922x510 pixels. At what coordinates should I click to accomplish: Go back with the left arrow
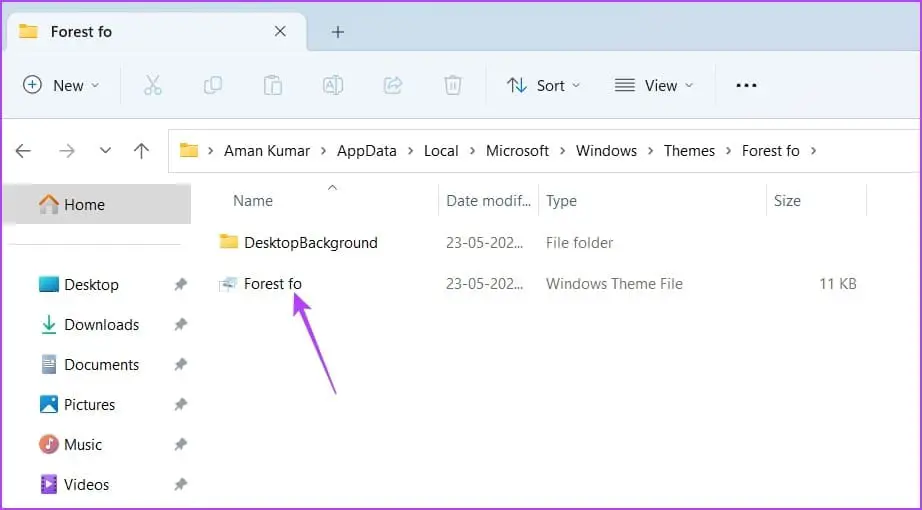pos(23,151)
